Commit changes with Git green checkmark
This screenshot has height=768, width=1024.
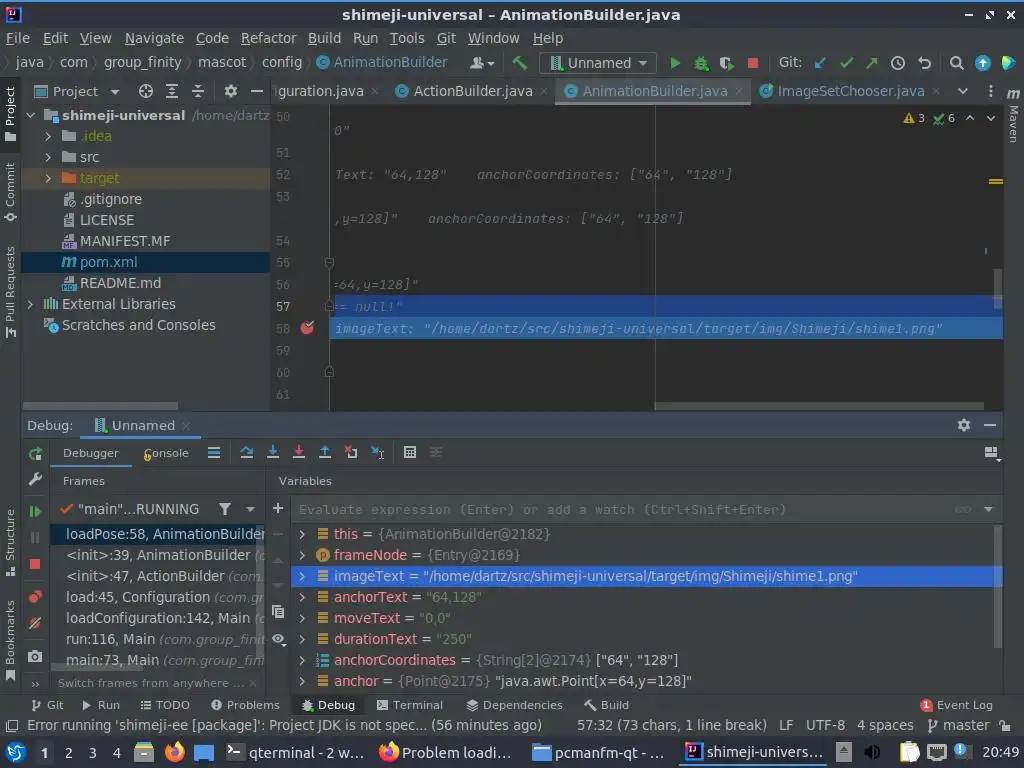(846, 63)
